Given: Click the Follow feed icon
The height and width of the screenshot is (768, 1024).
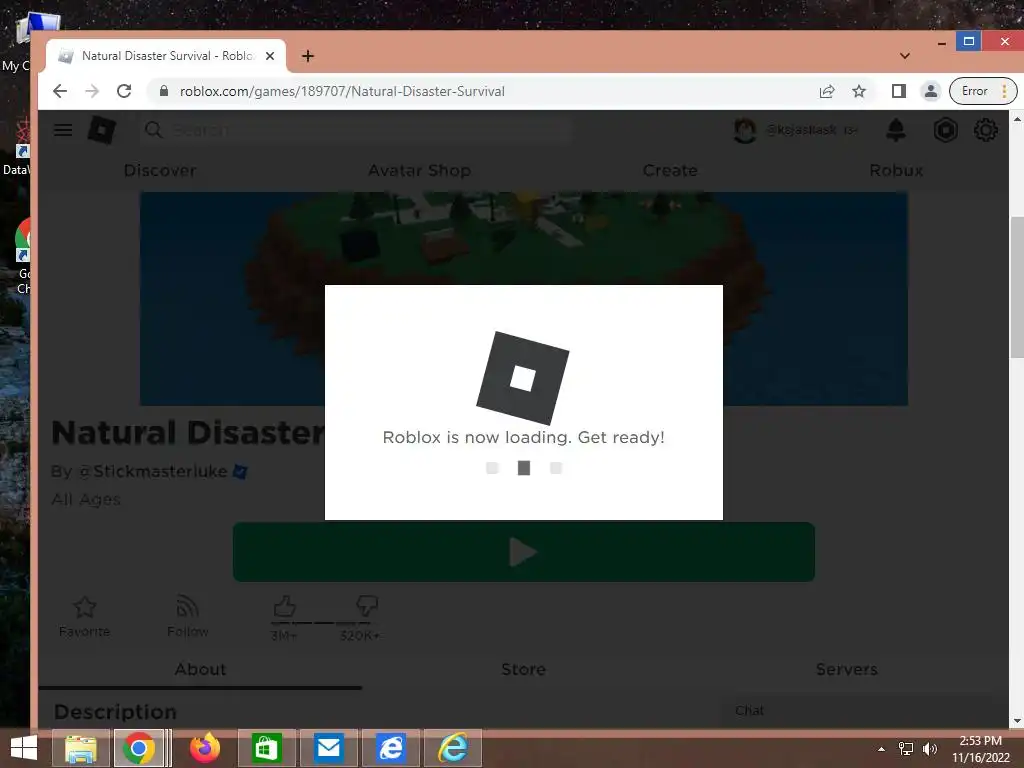Looking at the screenshot, I should tap(187, 607).
